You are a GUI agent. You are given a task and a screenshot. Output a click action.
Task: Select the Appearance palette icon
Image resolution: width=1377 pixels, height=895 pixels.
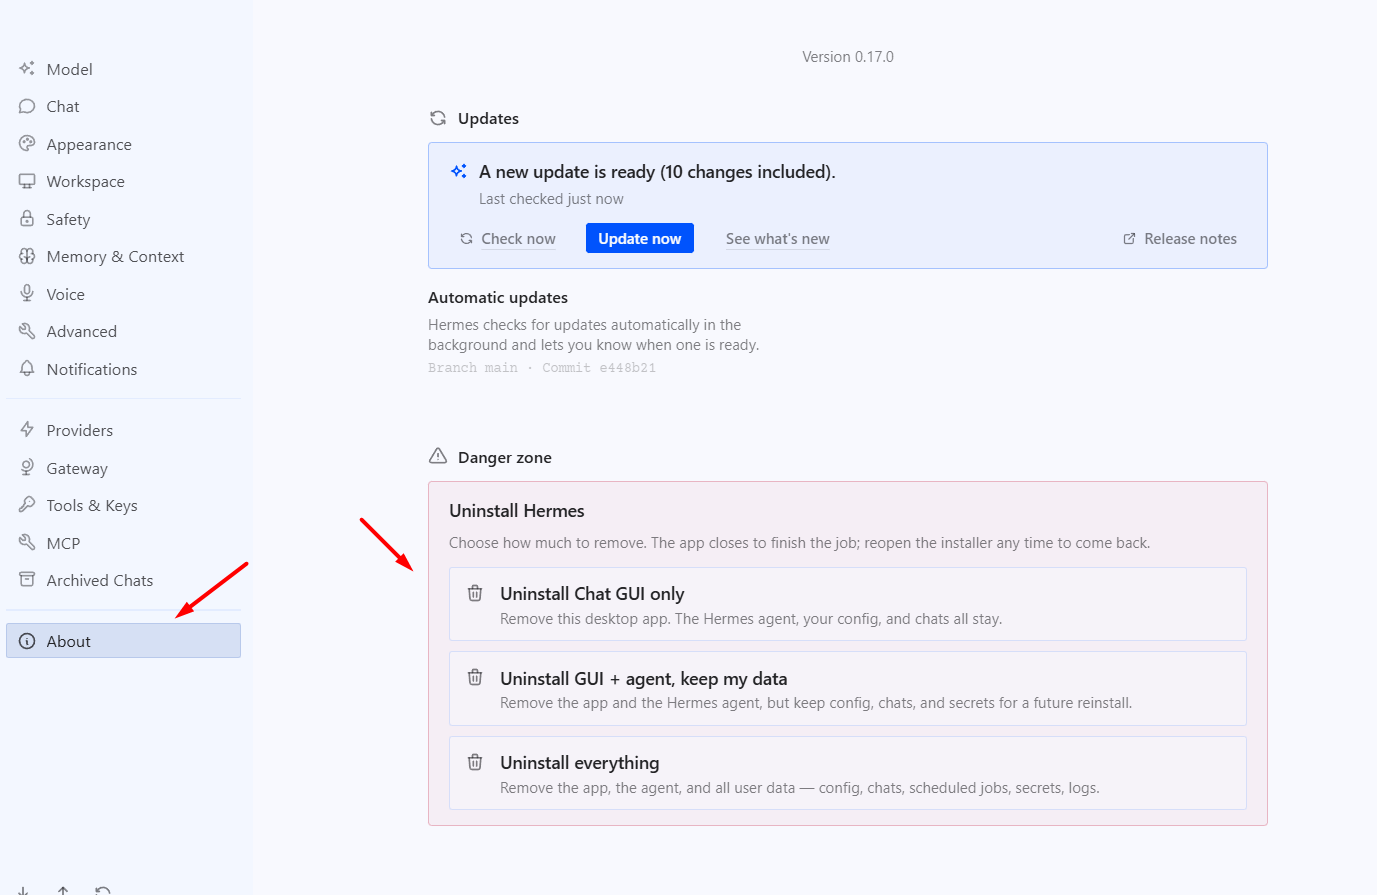pos(27,144)
